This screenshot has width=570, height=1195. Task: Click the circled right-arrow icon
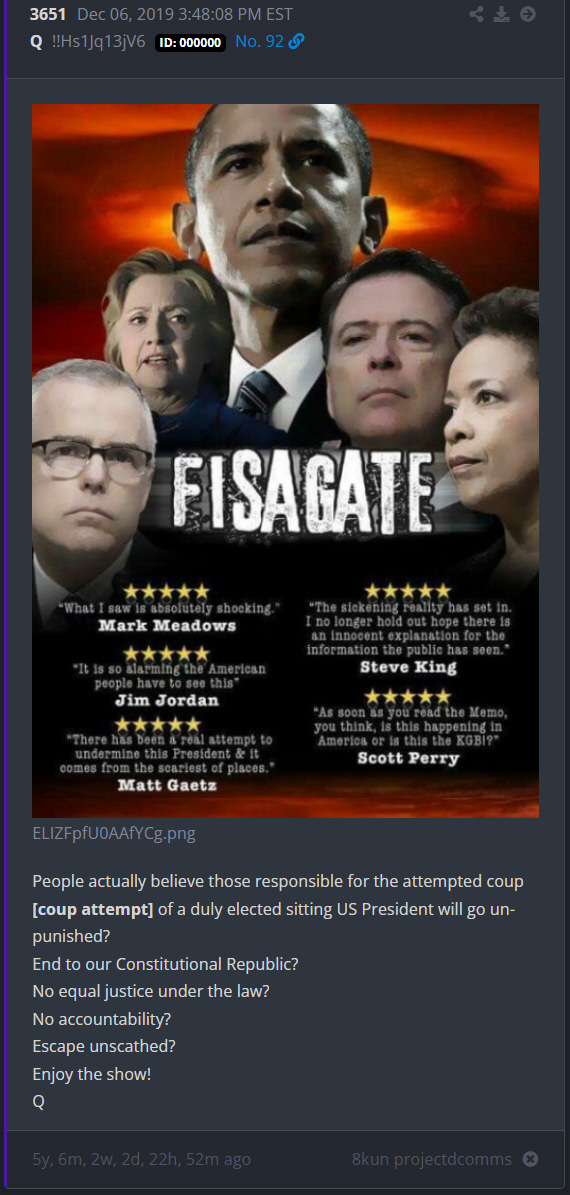pos(527,14)
